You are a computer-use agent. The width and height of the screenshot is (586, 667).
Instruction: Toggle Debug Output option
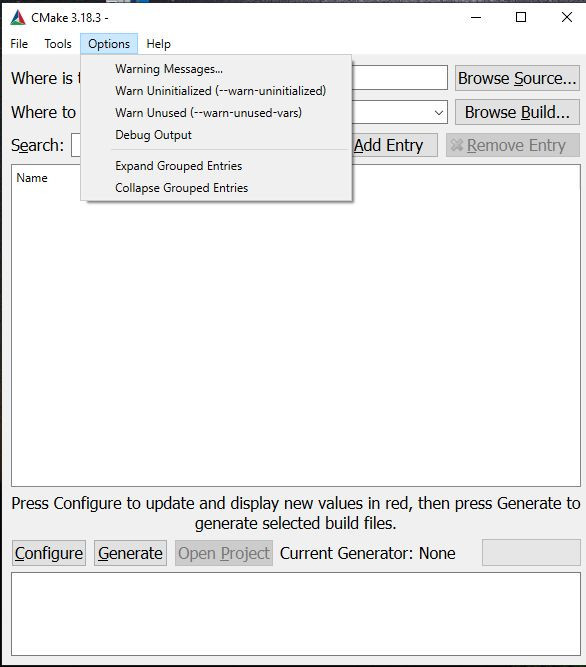point(216,135)
